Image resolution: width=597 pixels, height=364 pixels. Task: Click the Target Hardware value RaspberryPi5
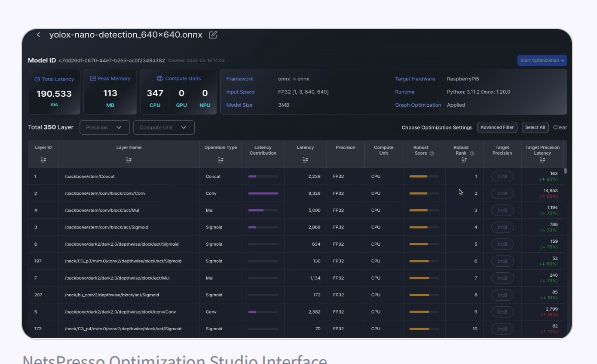coord(463,79)
